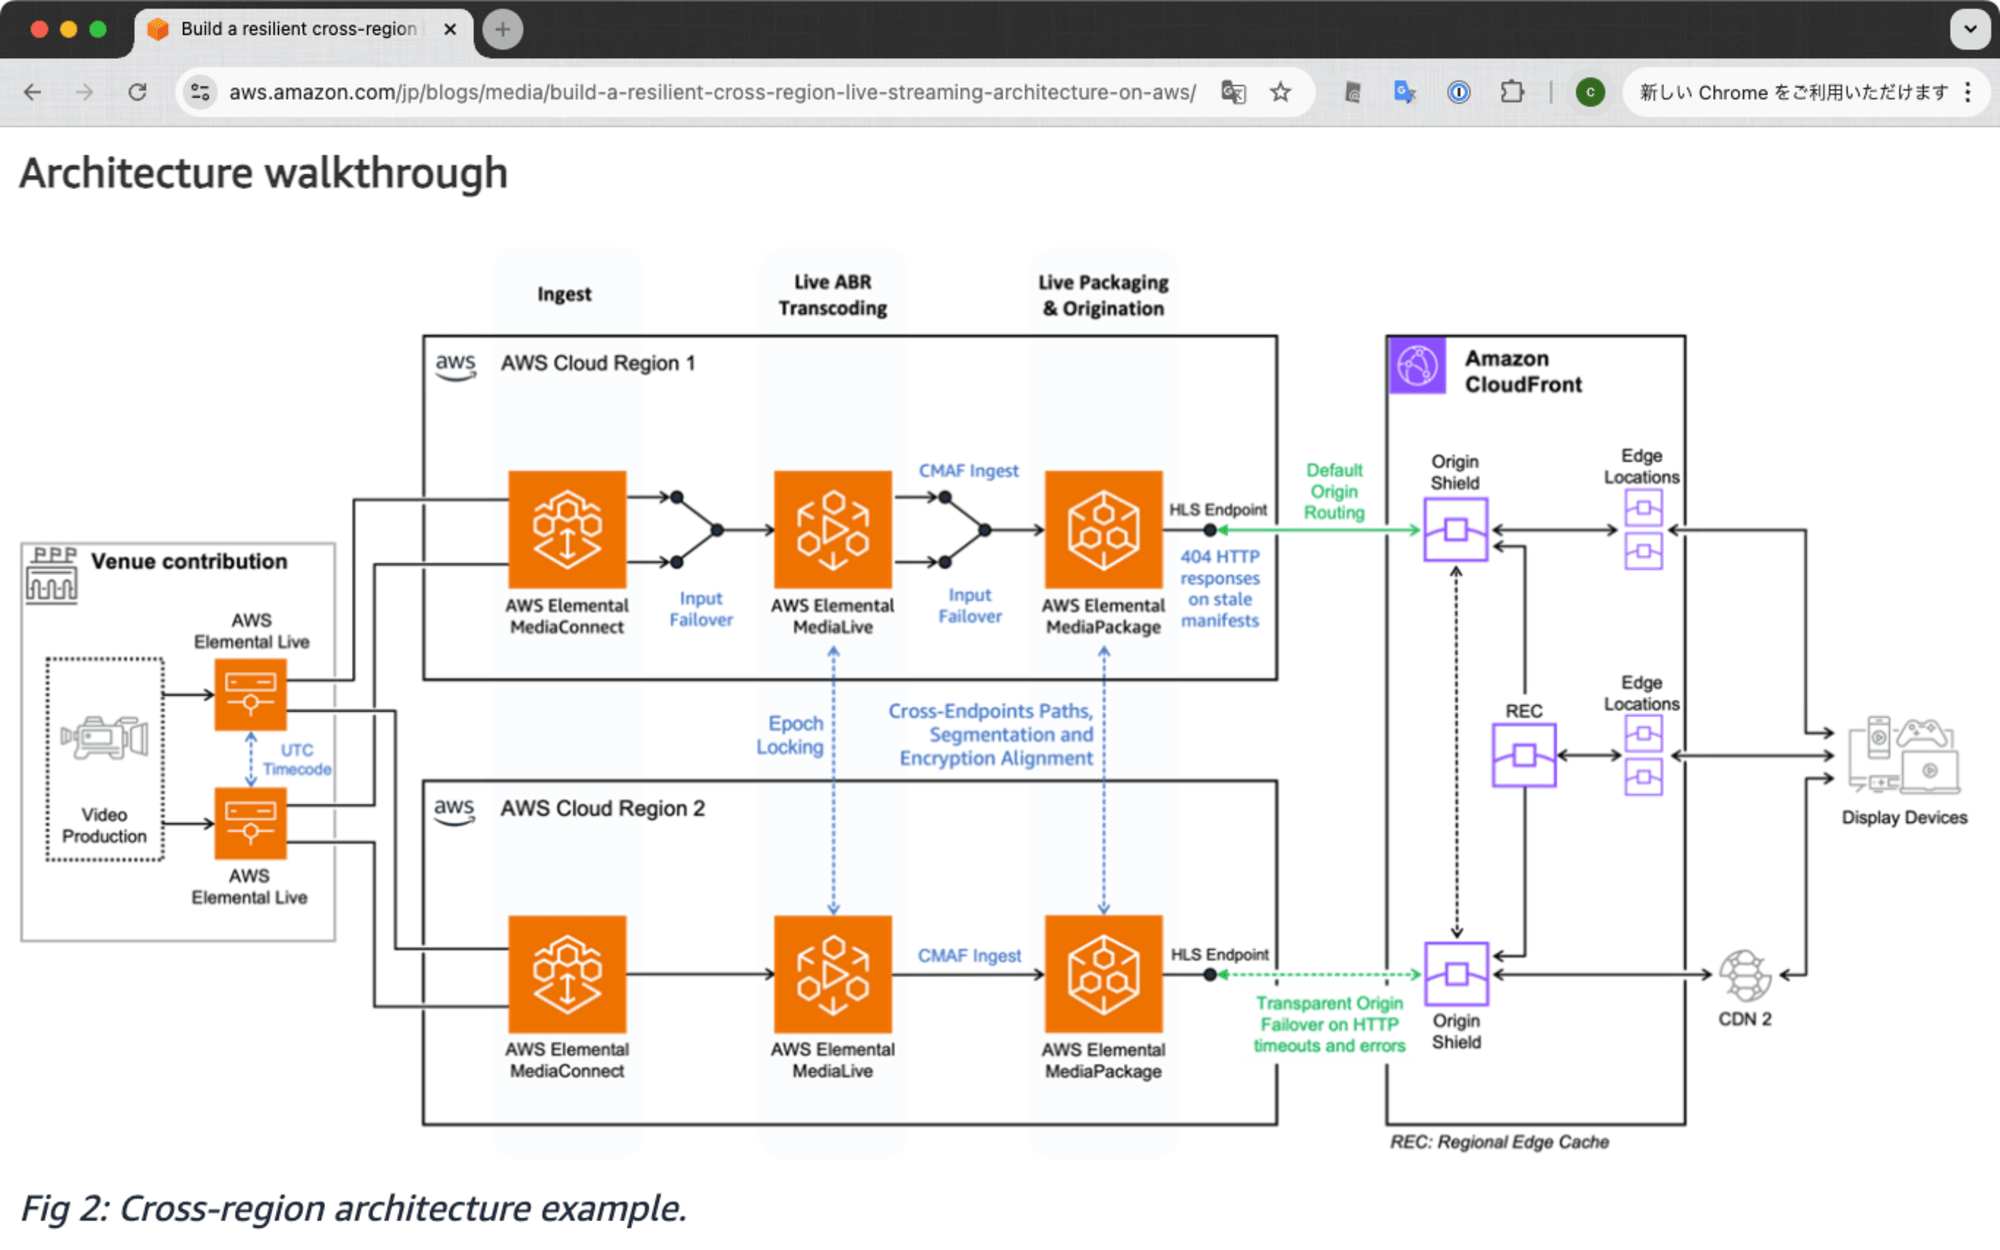The image size is (2000, 1250).
Task: Click the browser back arrow
Action: (x=33, y=92)
